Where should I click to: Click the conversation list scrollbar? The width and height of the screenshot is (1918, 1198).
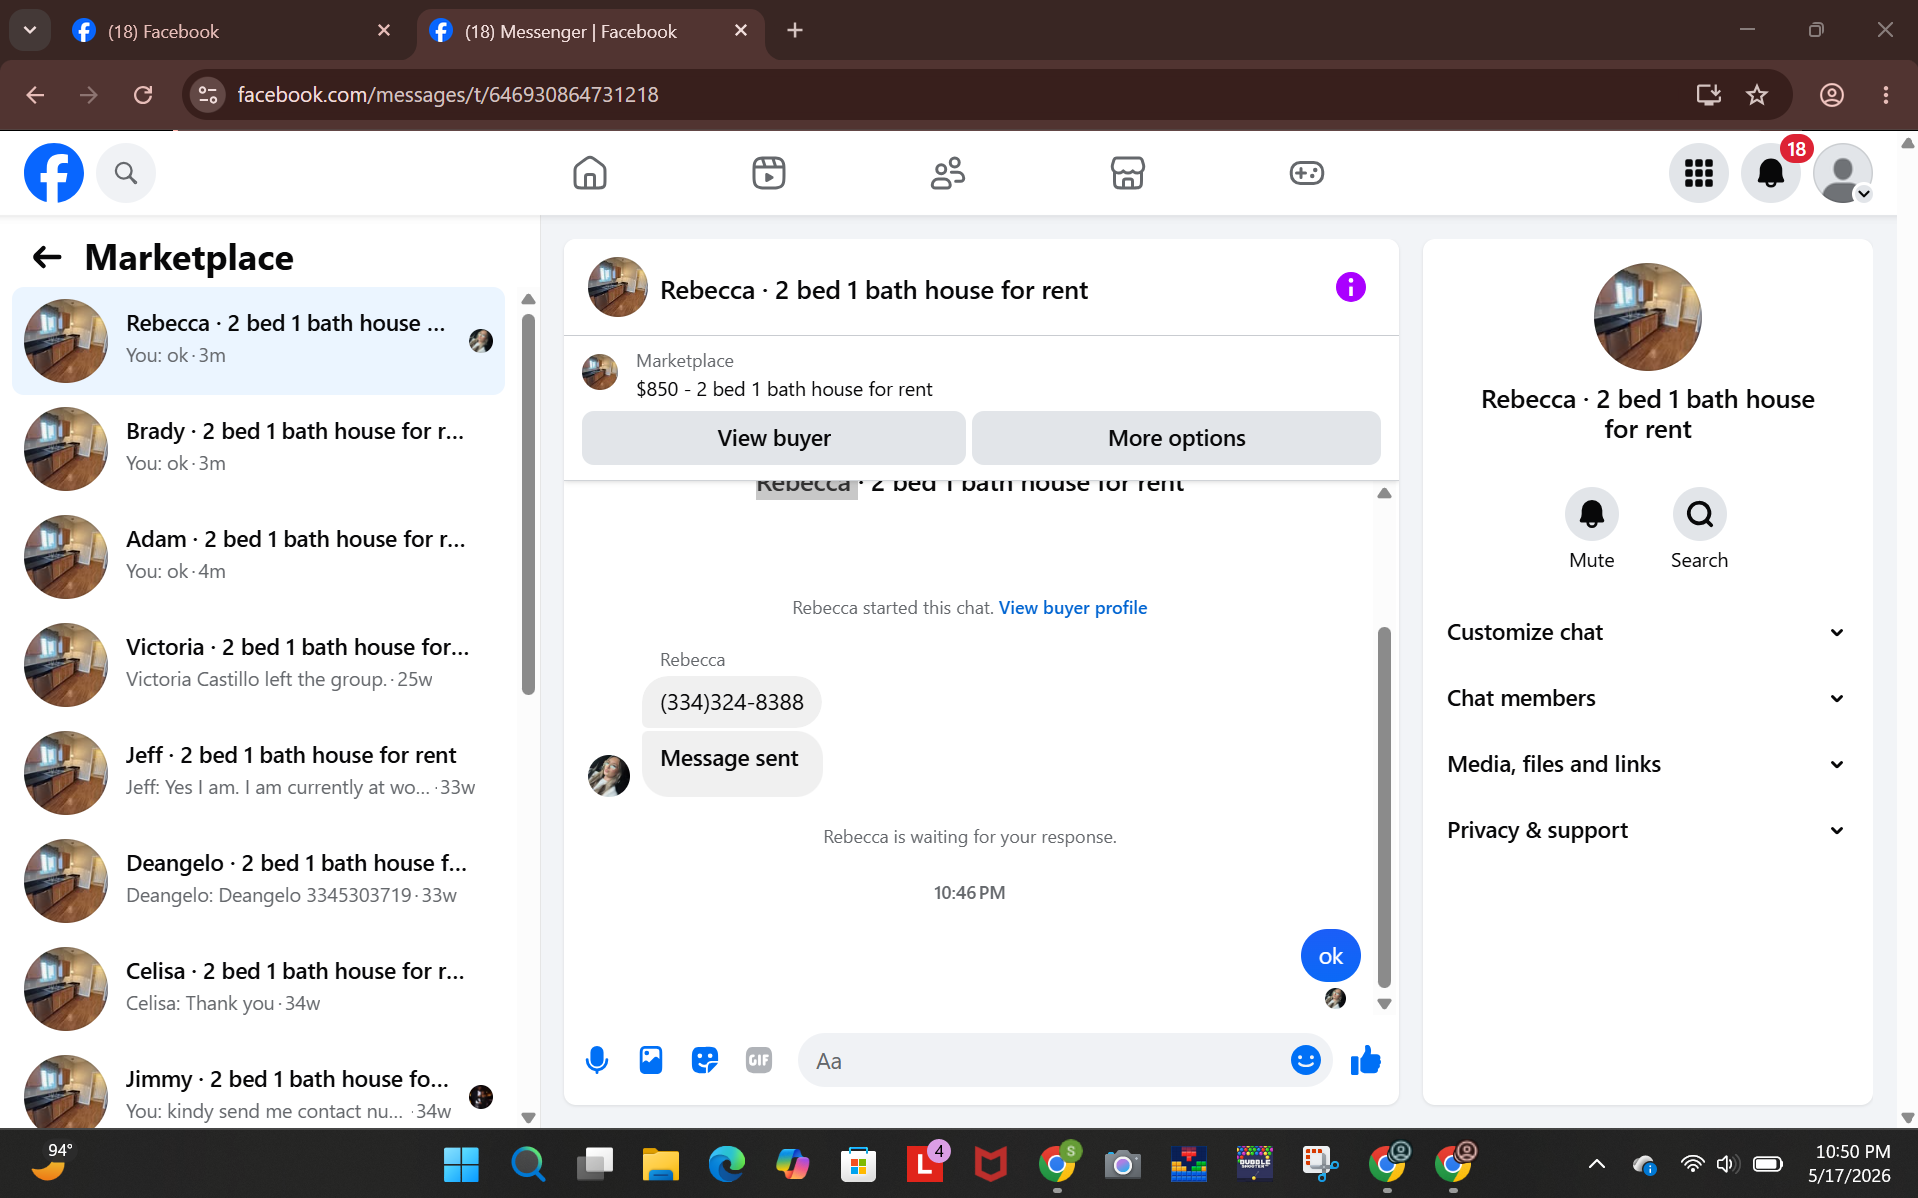pos(528,504)
